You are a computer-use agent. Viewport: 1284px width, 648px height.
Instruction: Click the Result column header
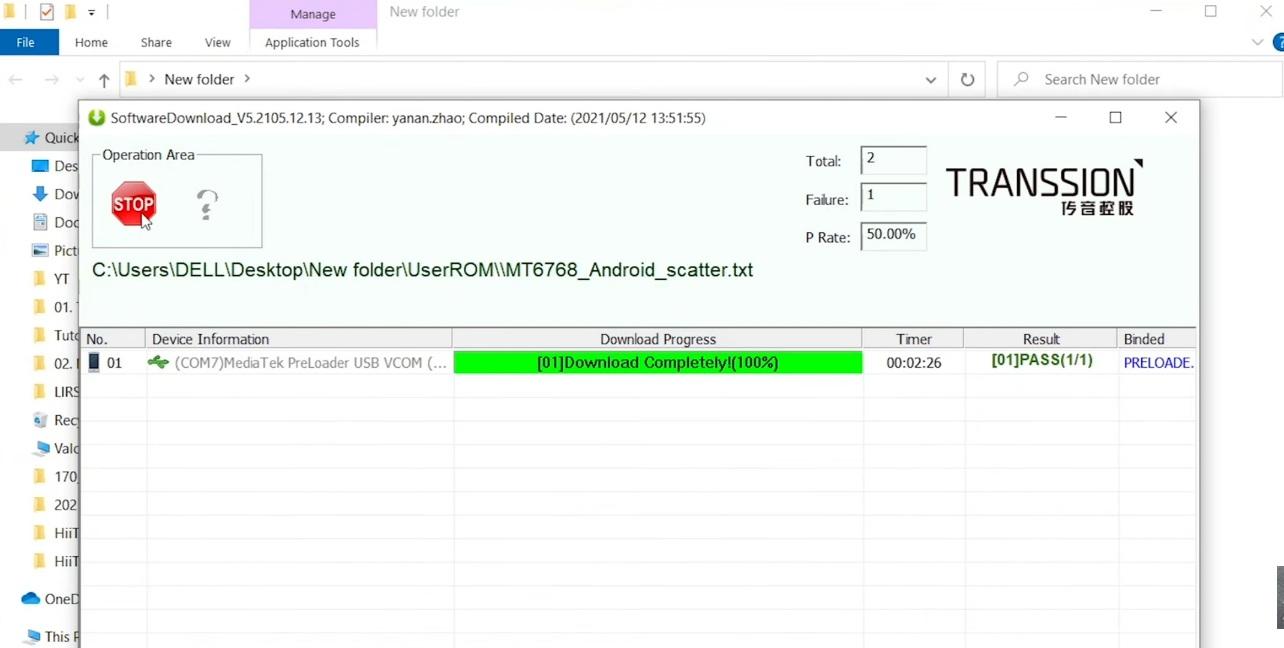[x=1041, y=339]
